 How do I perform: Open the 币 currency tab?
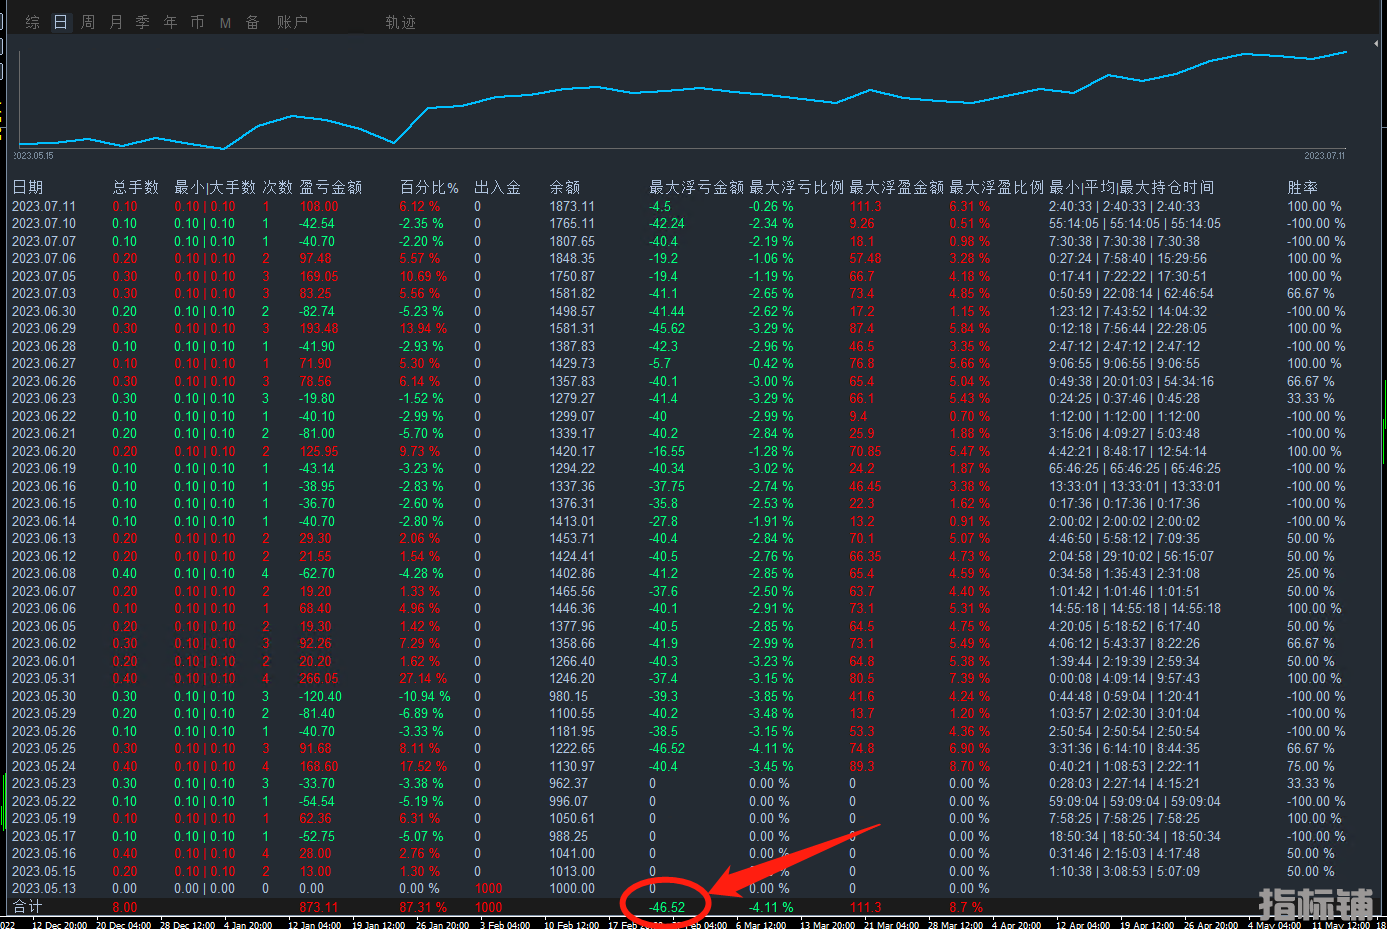tap(197, 22)
